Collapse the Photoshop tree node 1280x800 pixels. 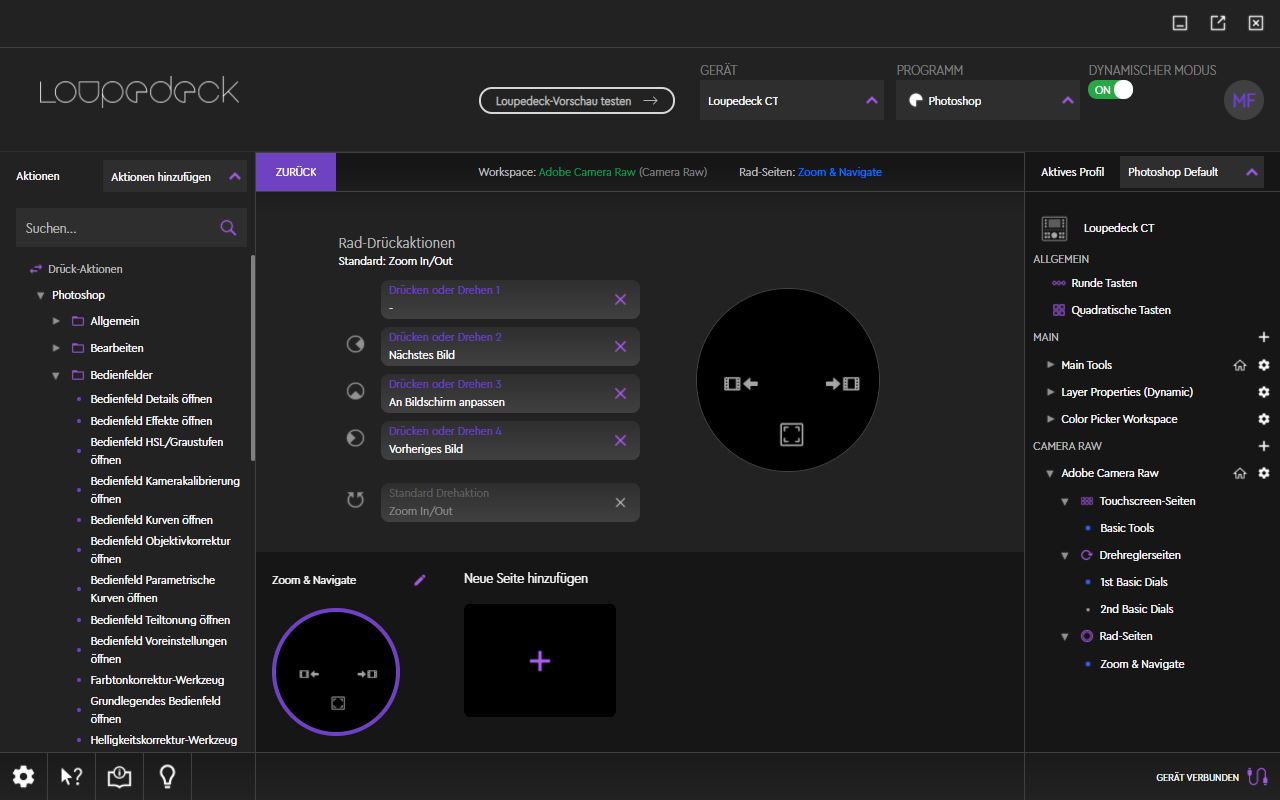coord(40,295)
